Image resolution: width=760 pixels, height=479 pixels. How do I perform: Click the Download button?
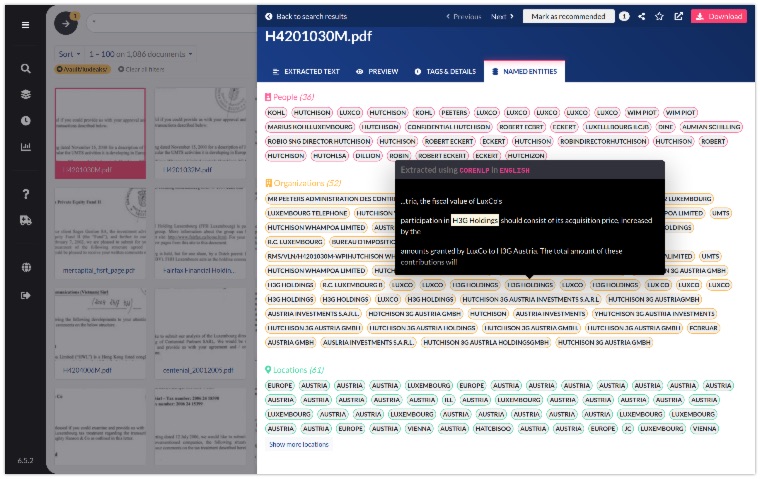click(x=719, y=16)
